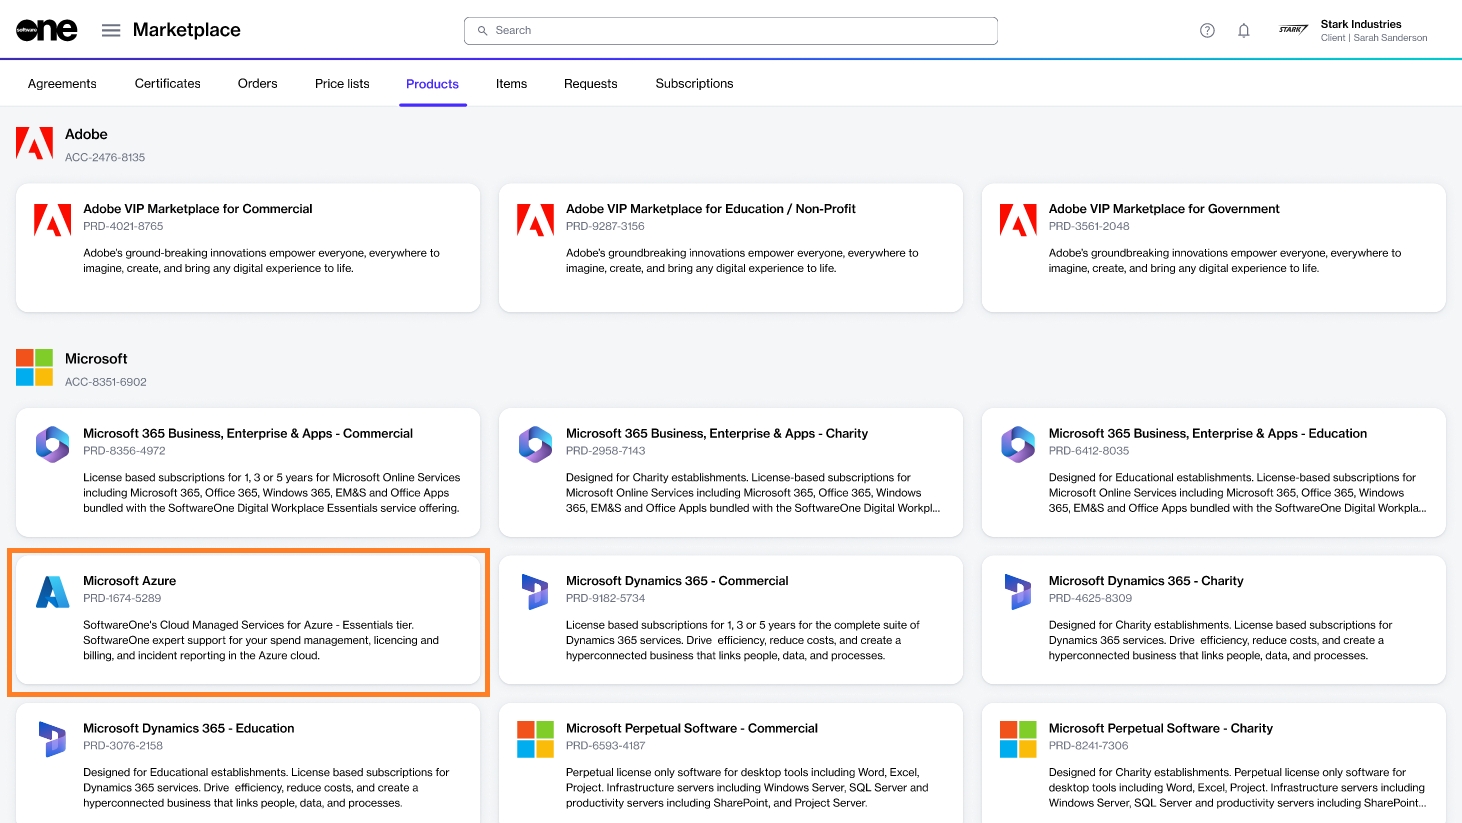Click the SoftwareOne logo

(47, 30)
